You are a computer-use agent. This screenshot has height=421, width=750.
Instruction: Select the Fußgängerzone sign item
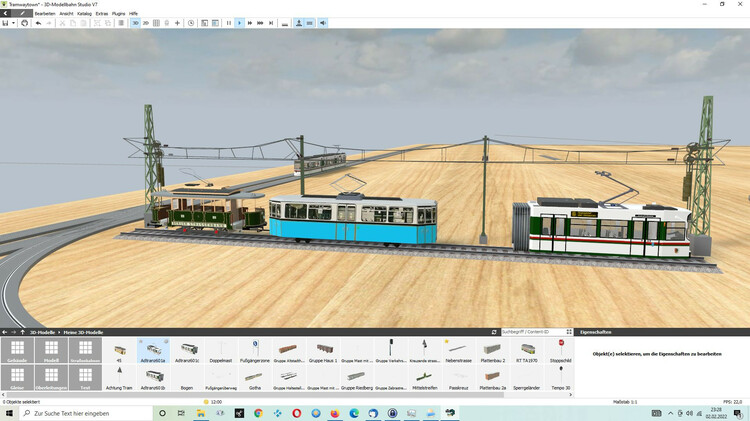tap(255, 350)
